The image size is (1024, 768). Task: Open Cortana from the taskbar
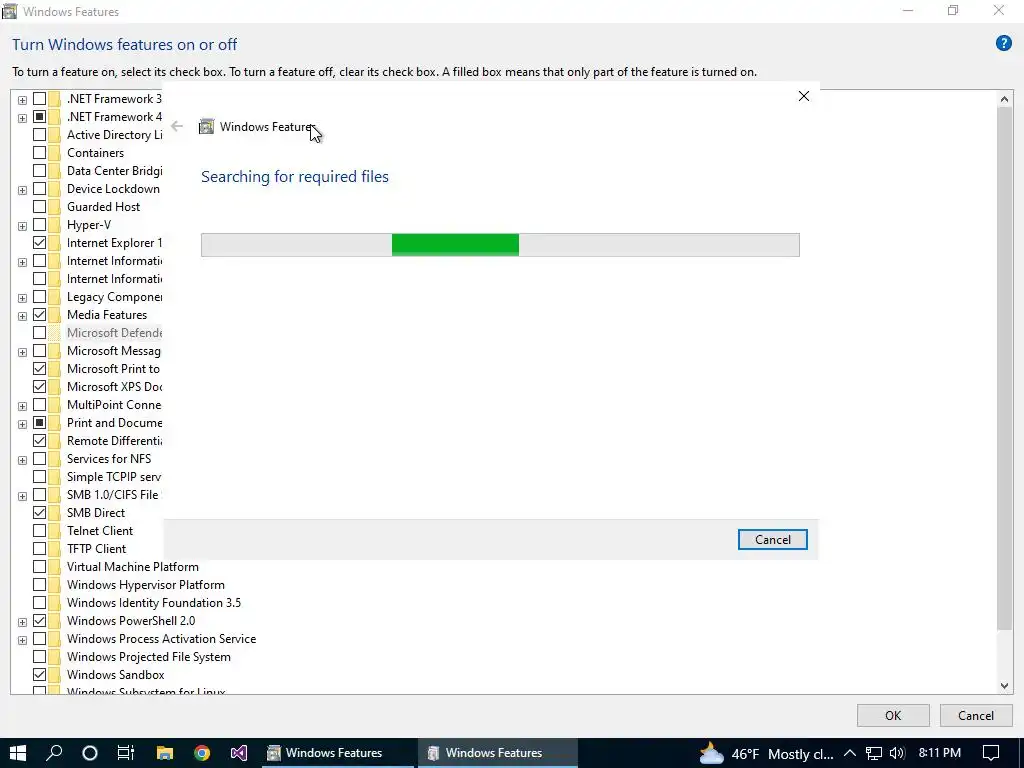pos(90,753)
